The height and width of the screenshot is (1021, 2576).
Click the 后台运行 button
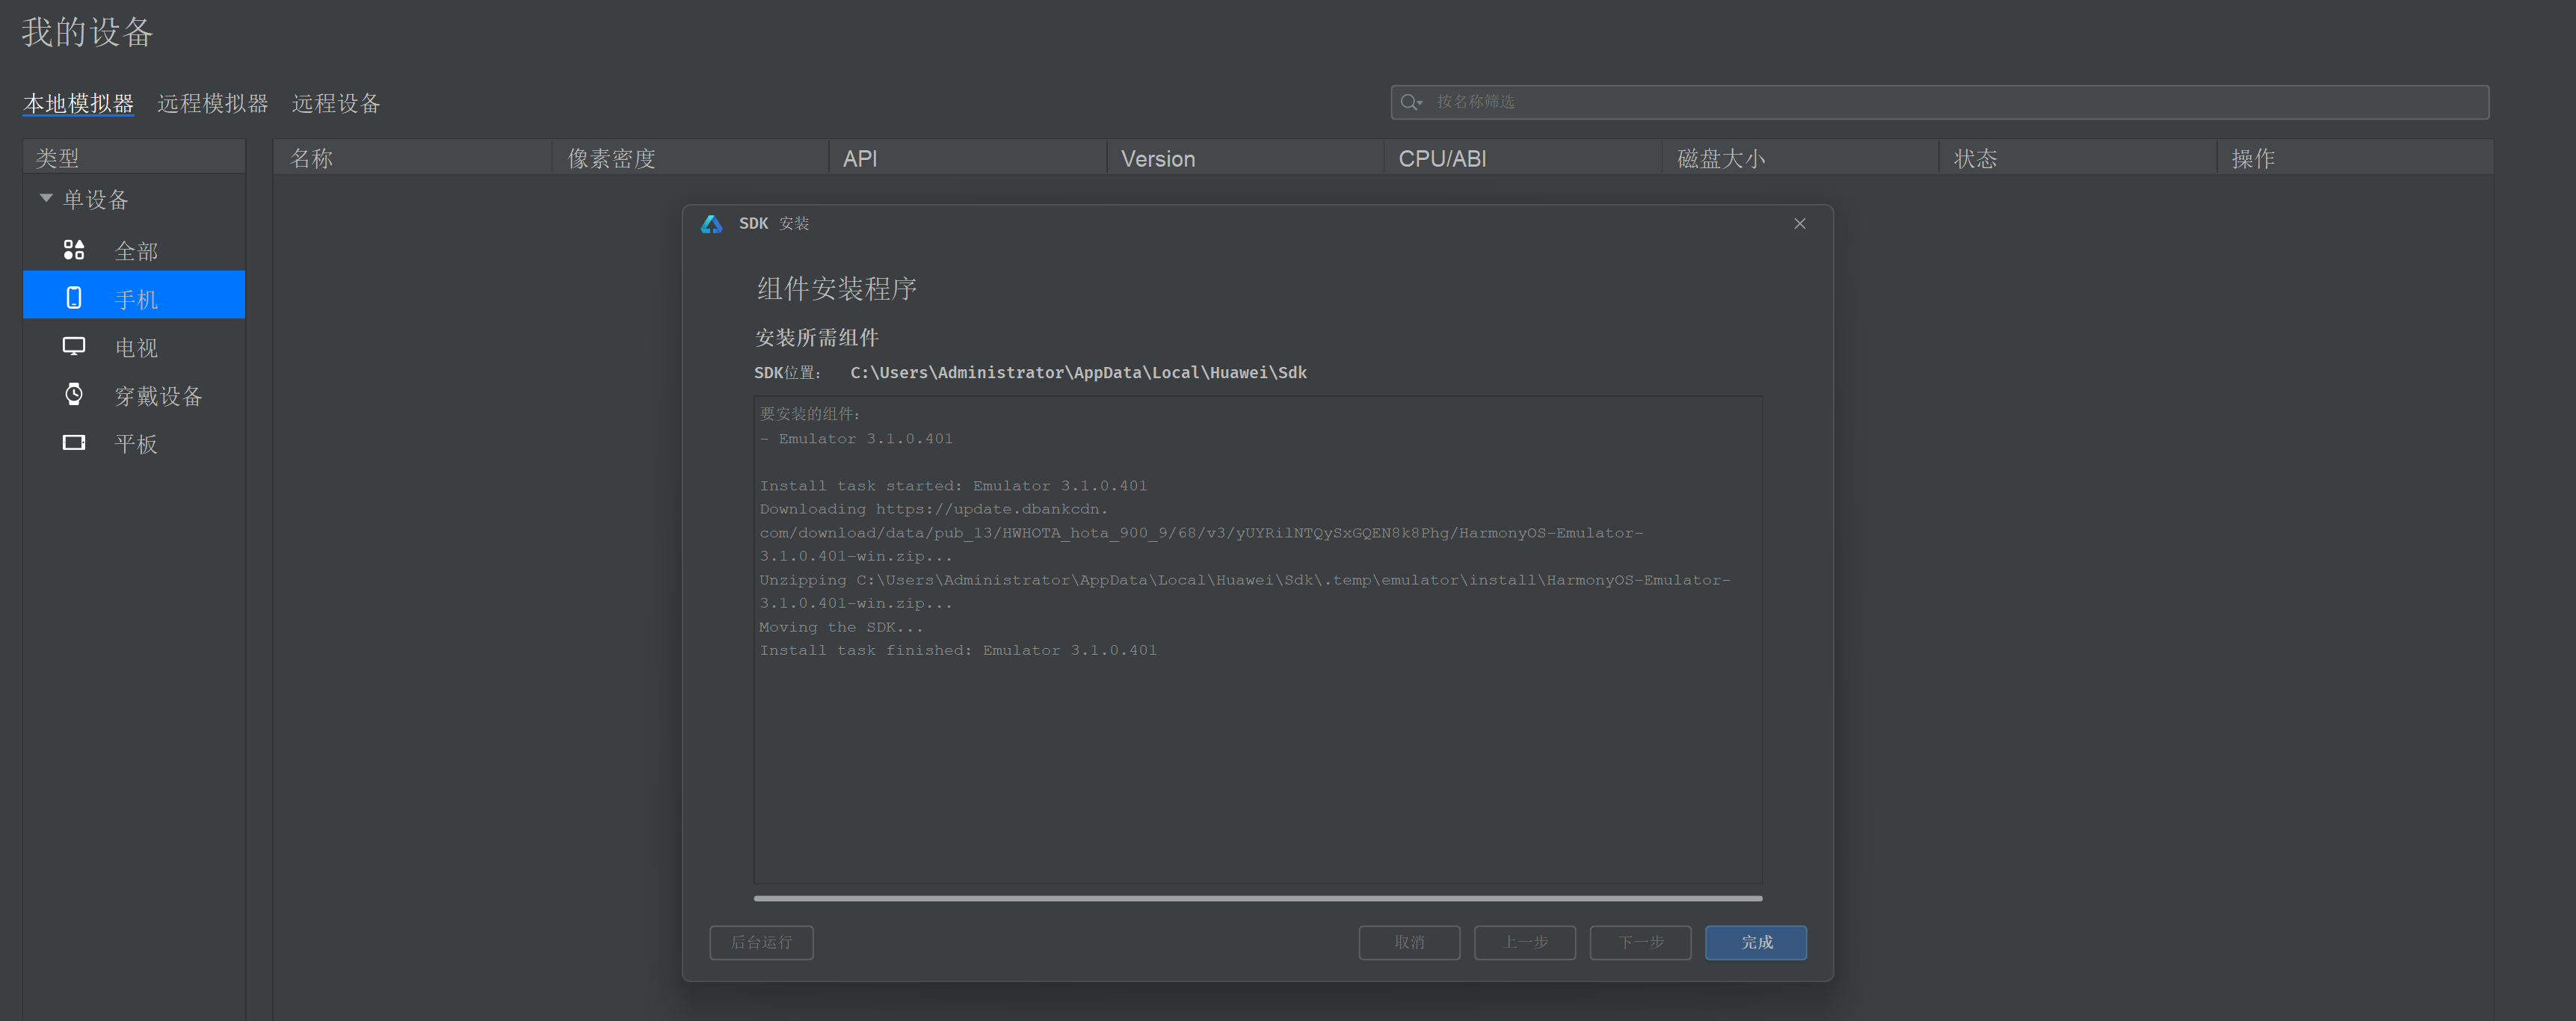[x=761, y=942]
